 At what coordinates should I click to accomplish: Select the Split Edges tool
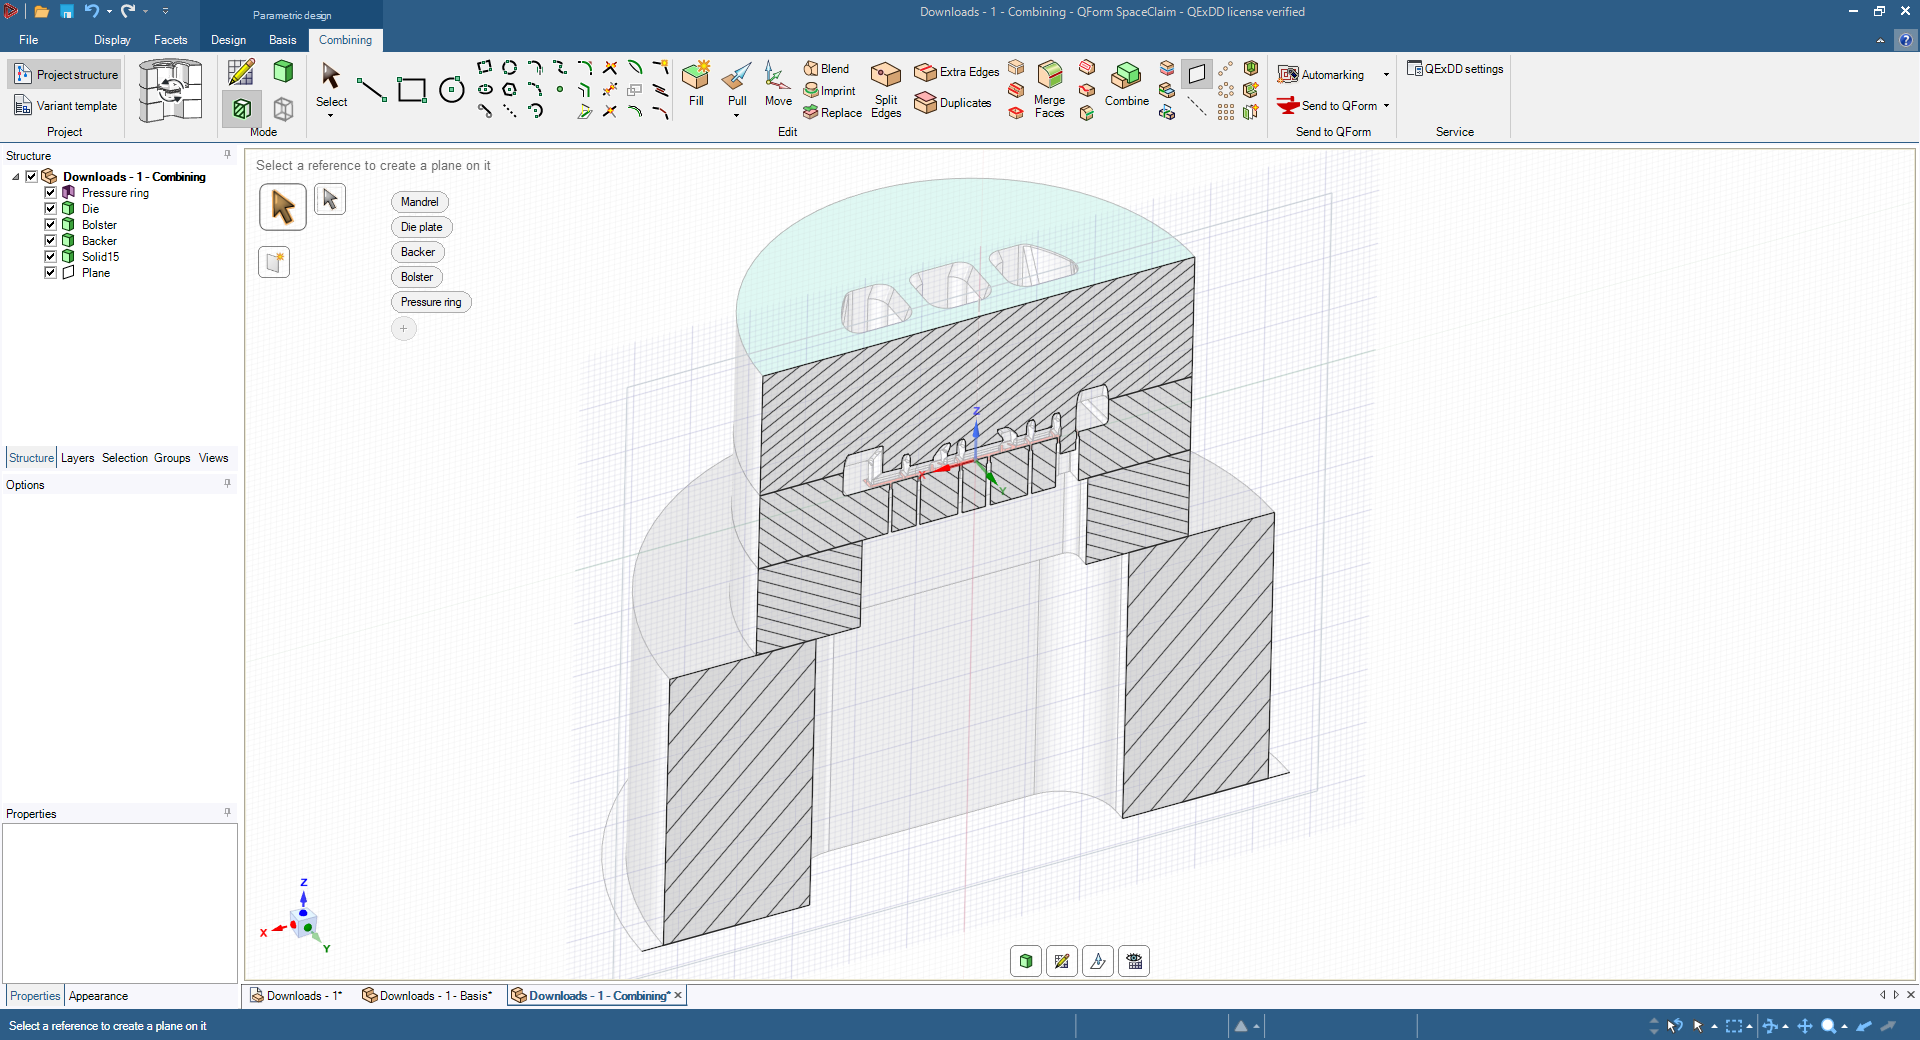tap(886, 90)
